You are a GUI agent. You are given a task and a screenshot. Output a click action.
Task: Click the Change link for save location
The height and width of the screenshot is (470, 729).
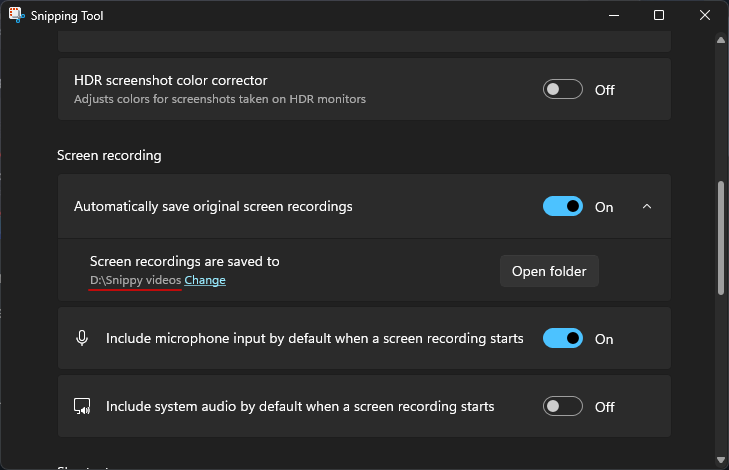[205, 280]
